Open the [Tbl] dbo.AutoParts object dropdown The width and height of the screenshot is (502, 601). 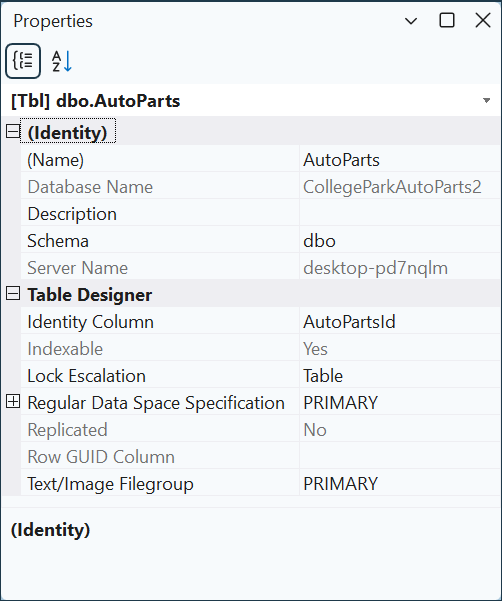[486, 100]
